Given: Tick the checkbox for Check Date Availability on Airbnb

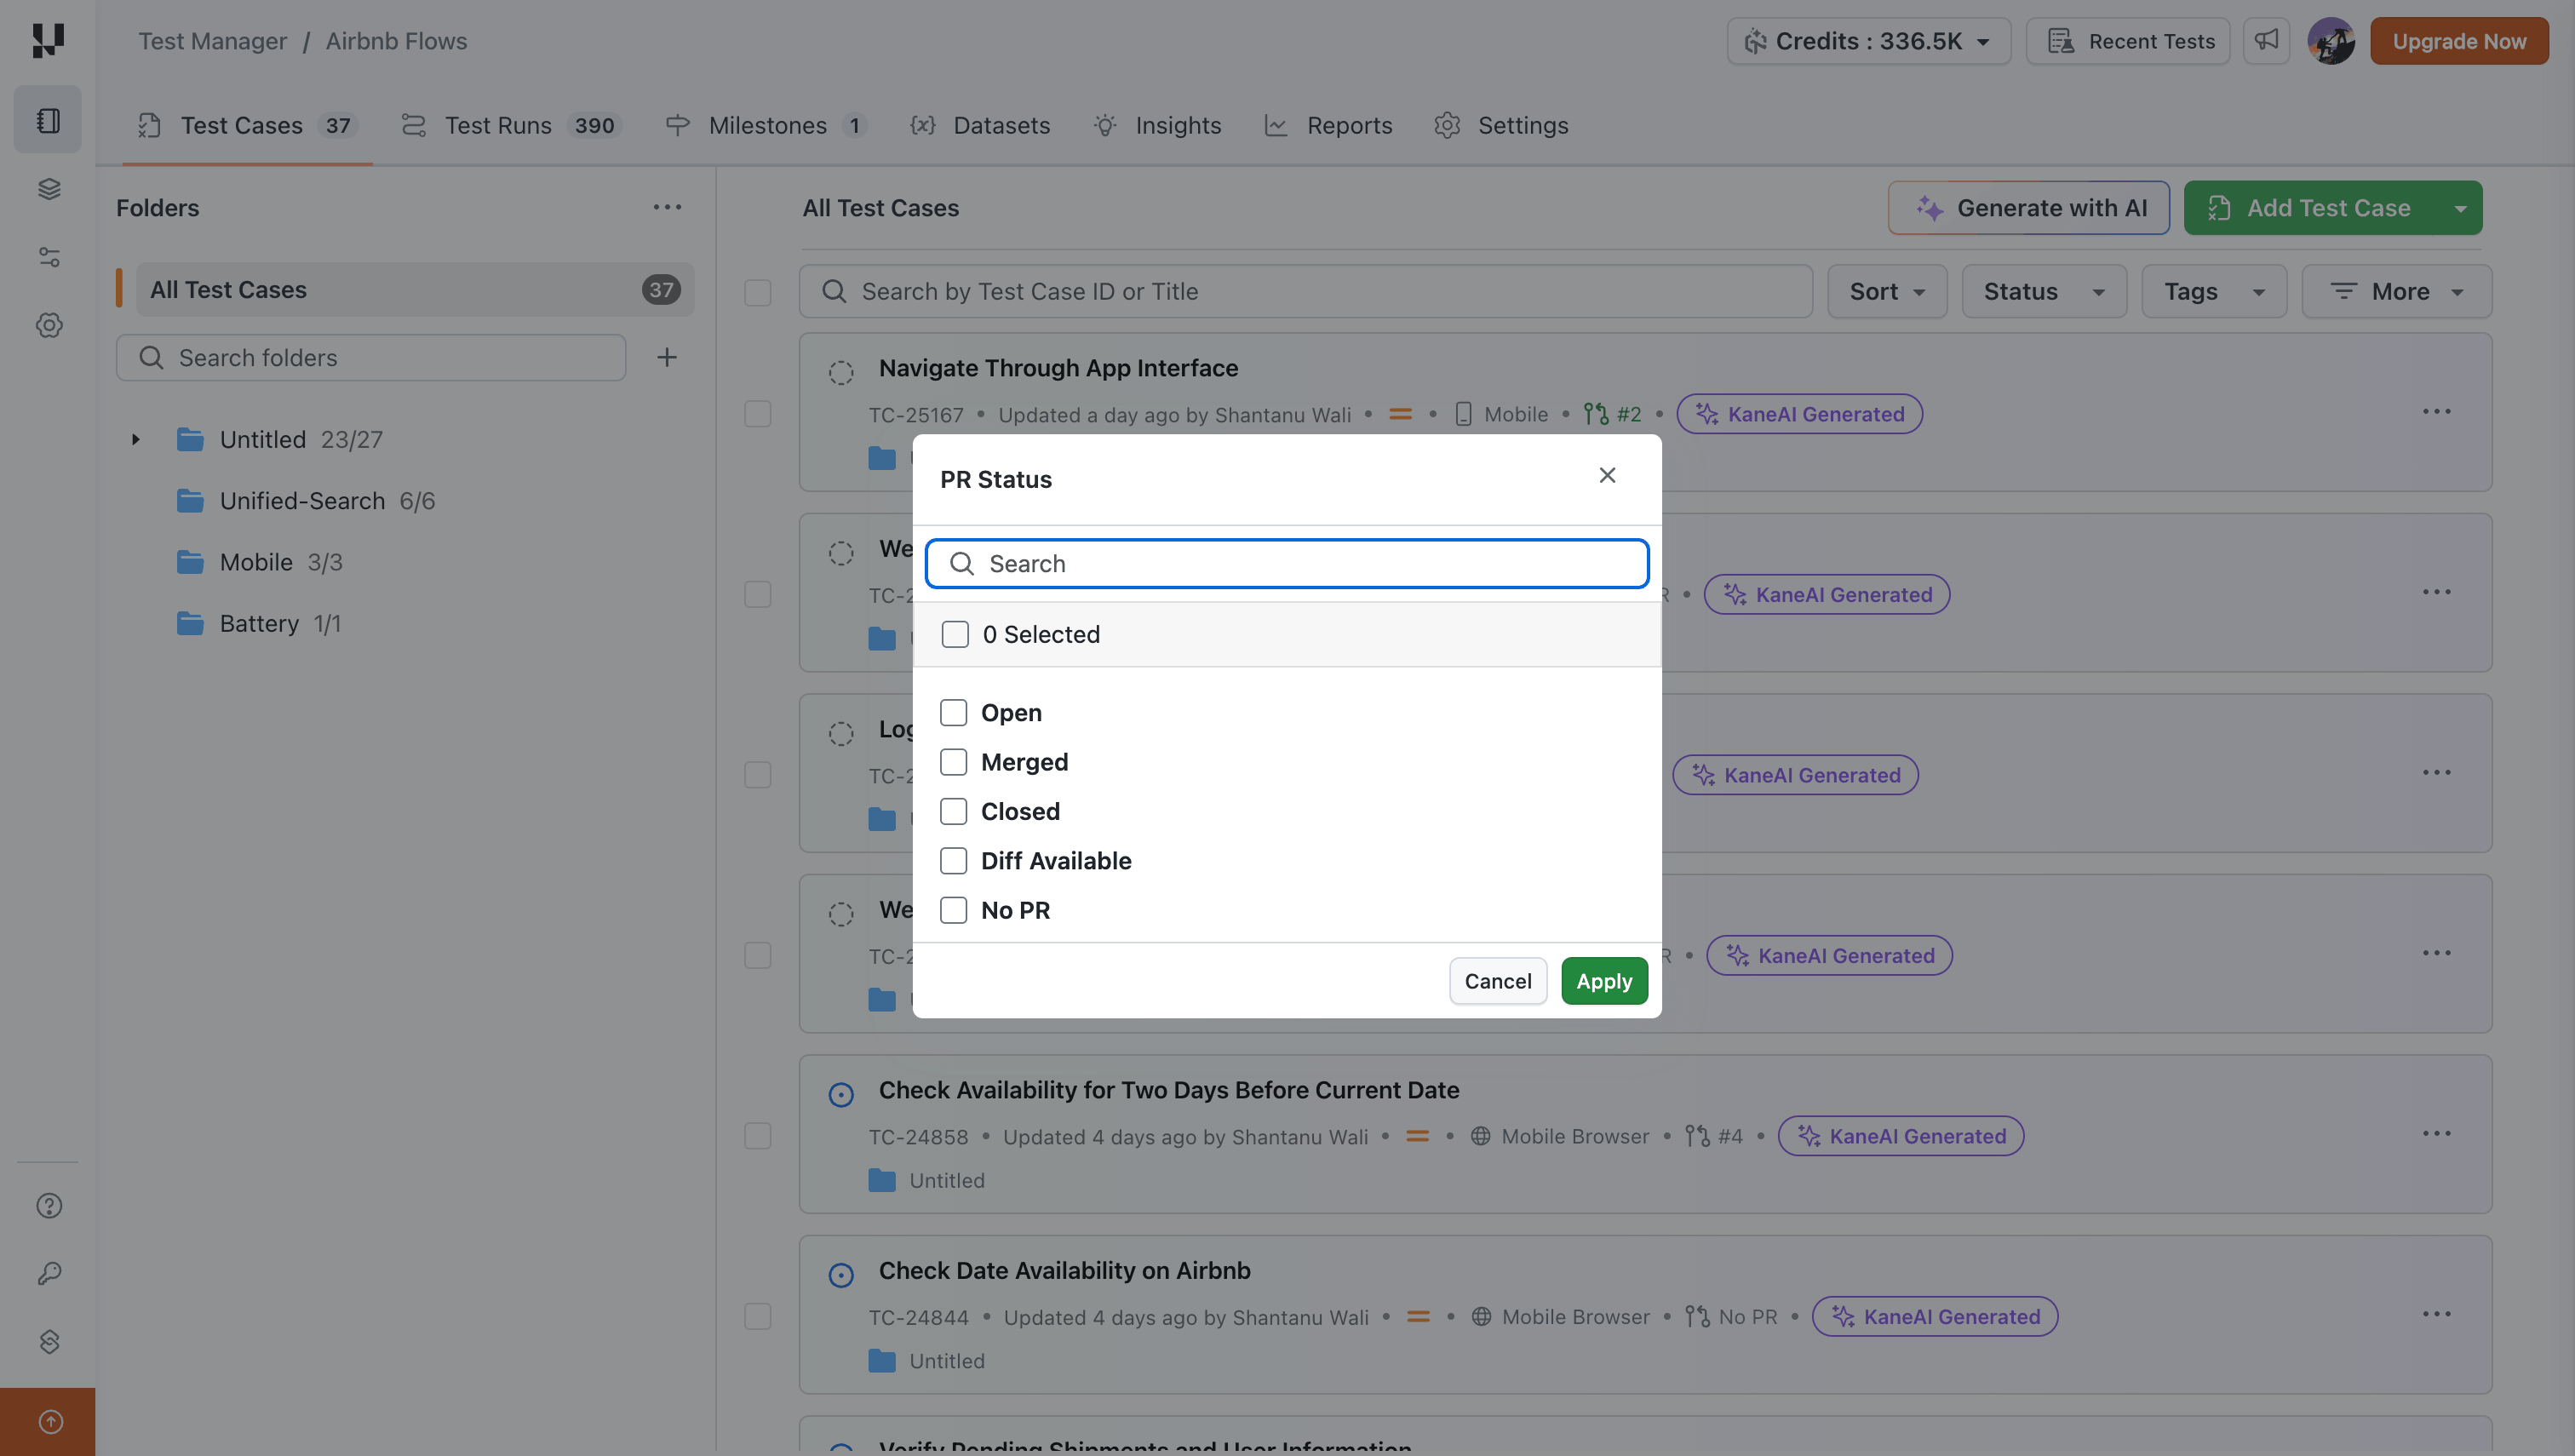Looking at the screenshot, I should tap(758, 1316).
